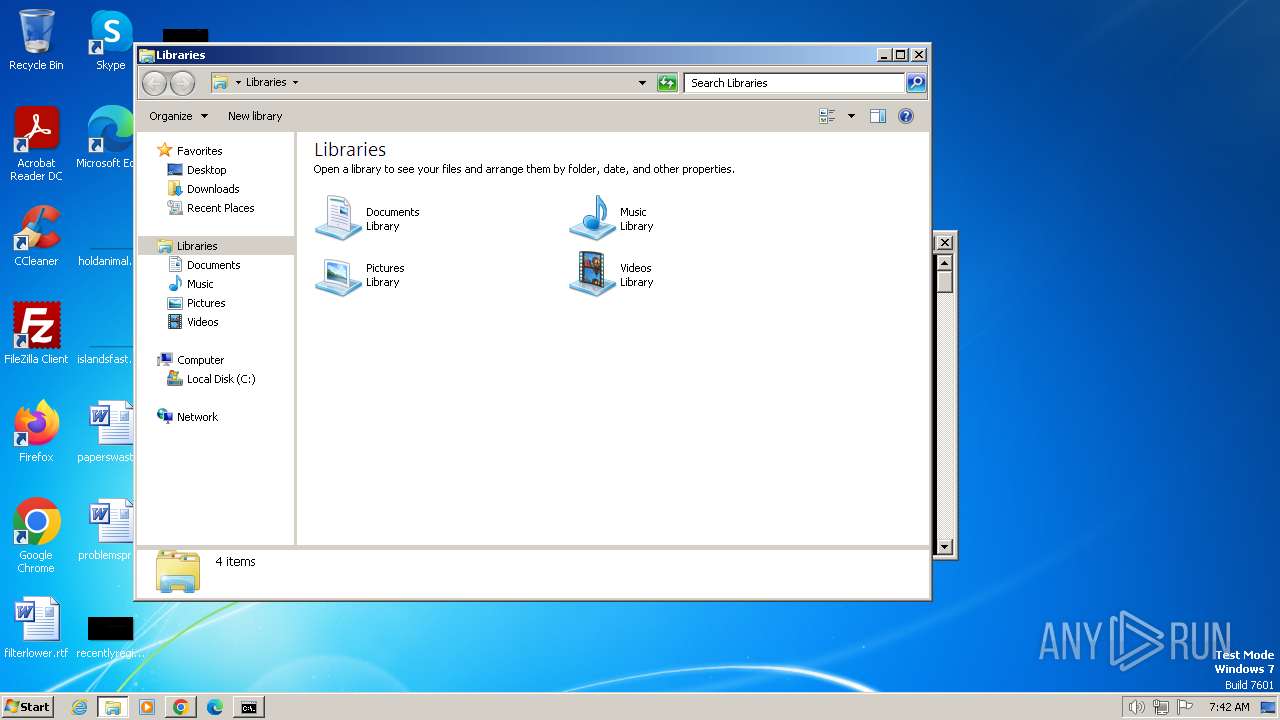The height and width of the screenshot is (720, 1280).
Task: Launch Internet Explorer from the taskbar
Action: [x=80, y=707]
